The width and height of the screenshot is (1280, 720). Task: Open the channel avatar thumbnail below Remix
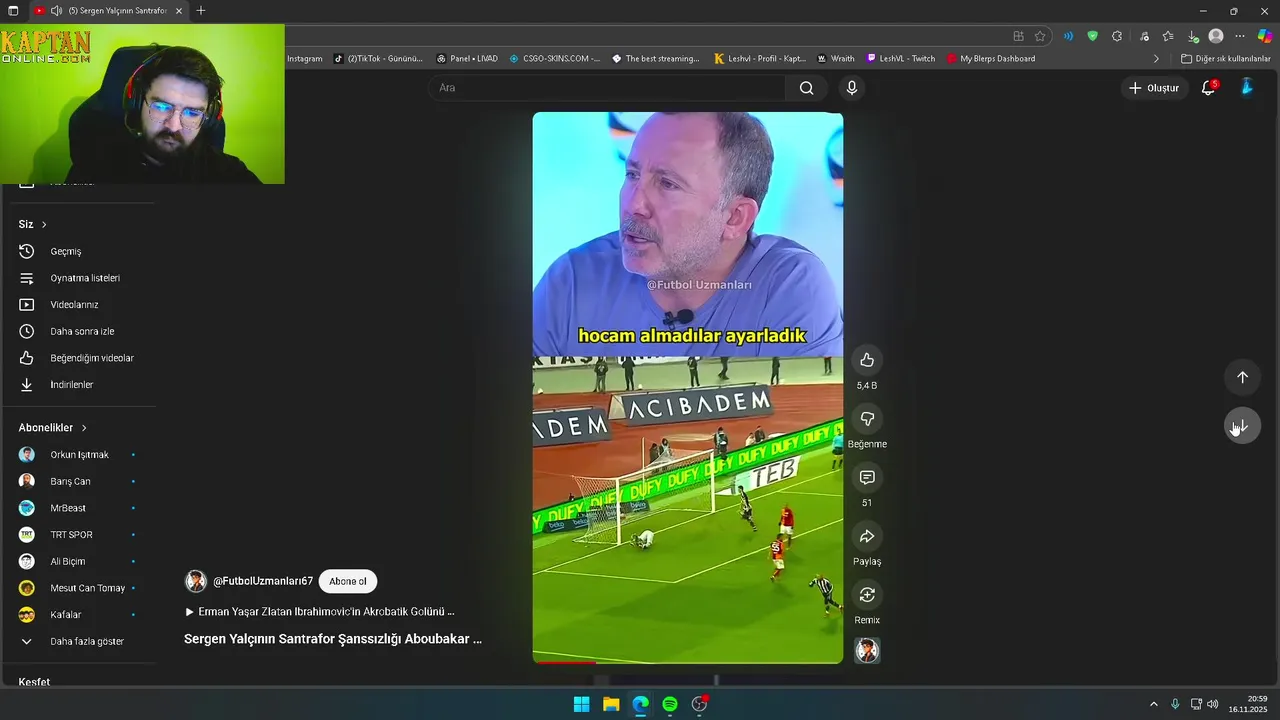[867, 651]
